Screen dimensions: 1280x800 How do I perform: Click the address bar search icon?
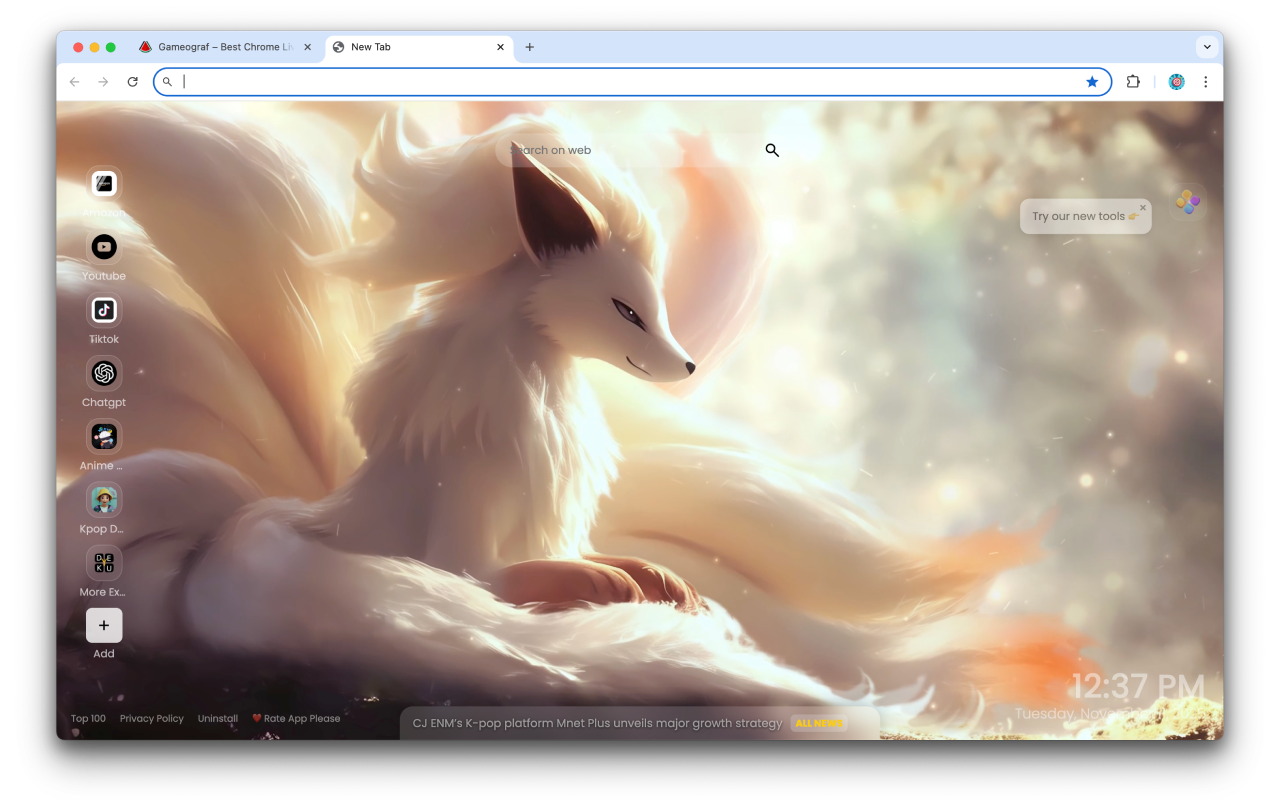click(167, 82)
